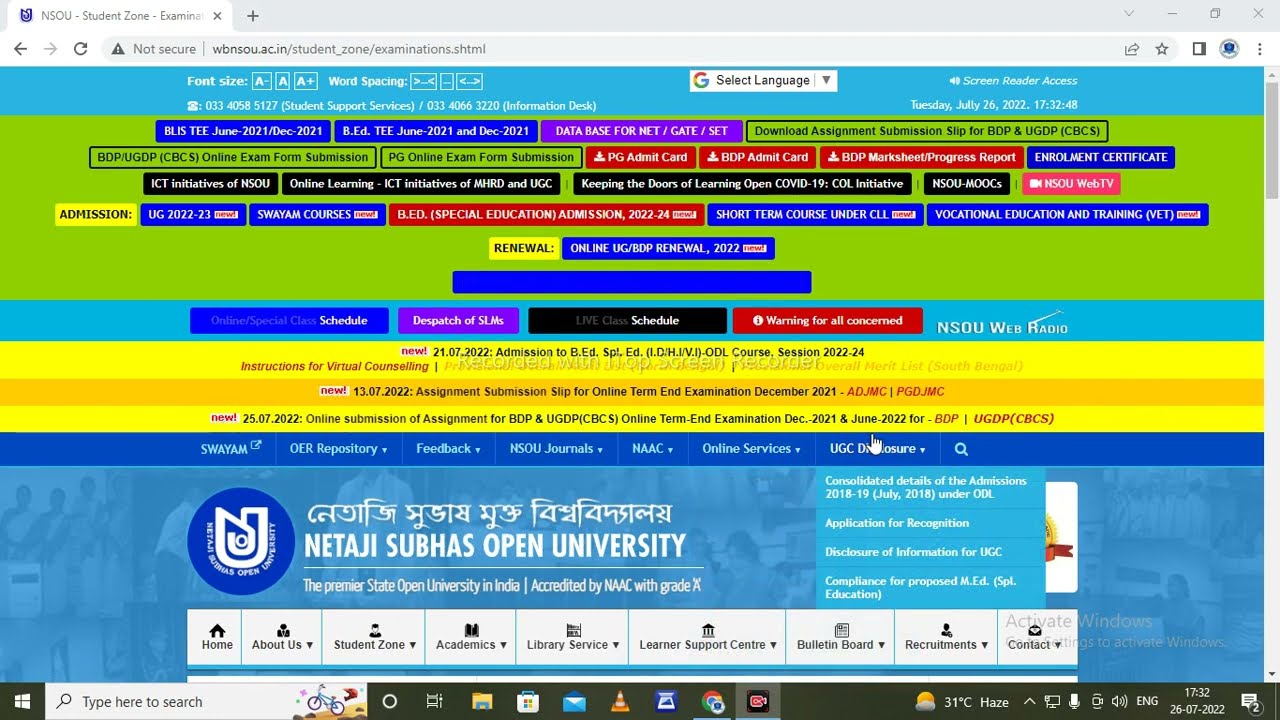Open the Chrome profile avatar
The image size is (1280, 720).
tap(1229, 49)
